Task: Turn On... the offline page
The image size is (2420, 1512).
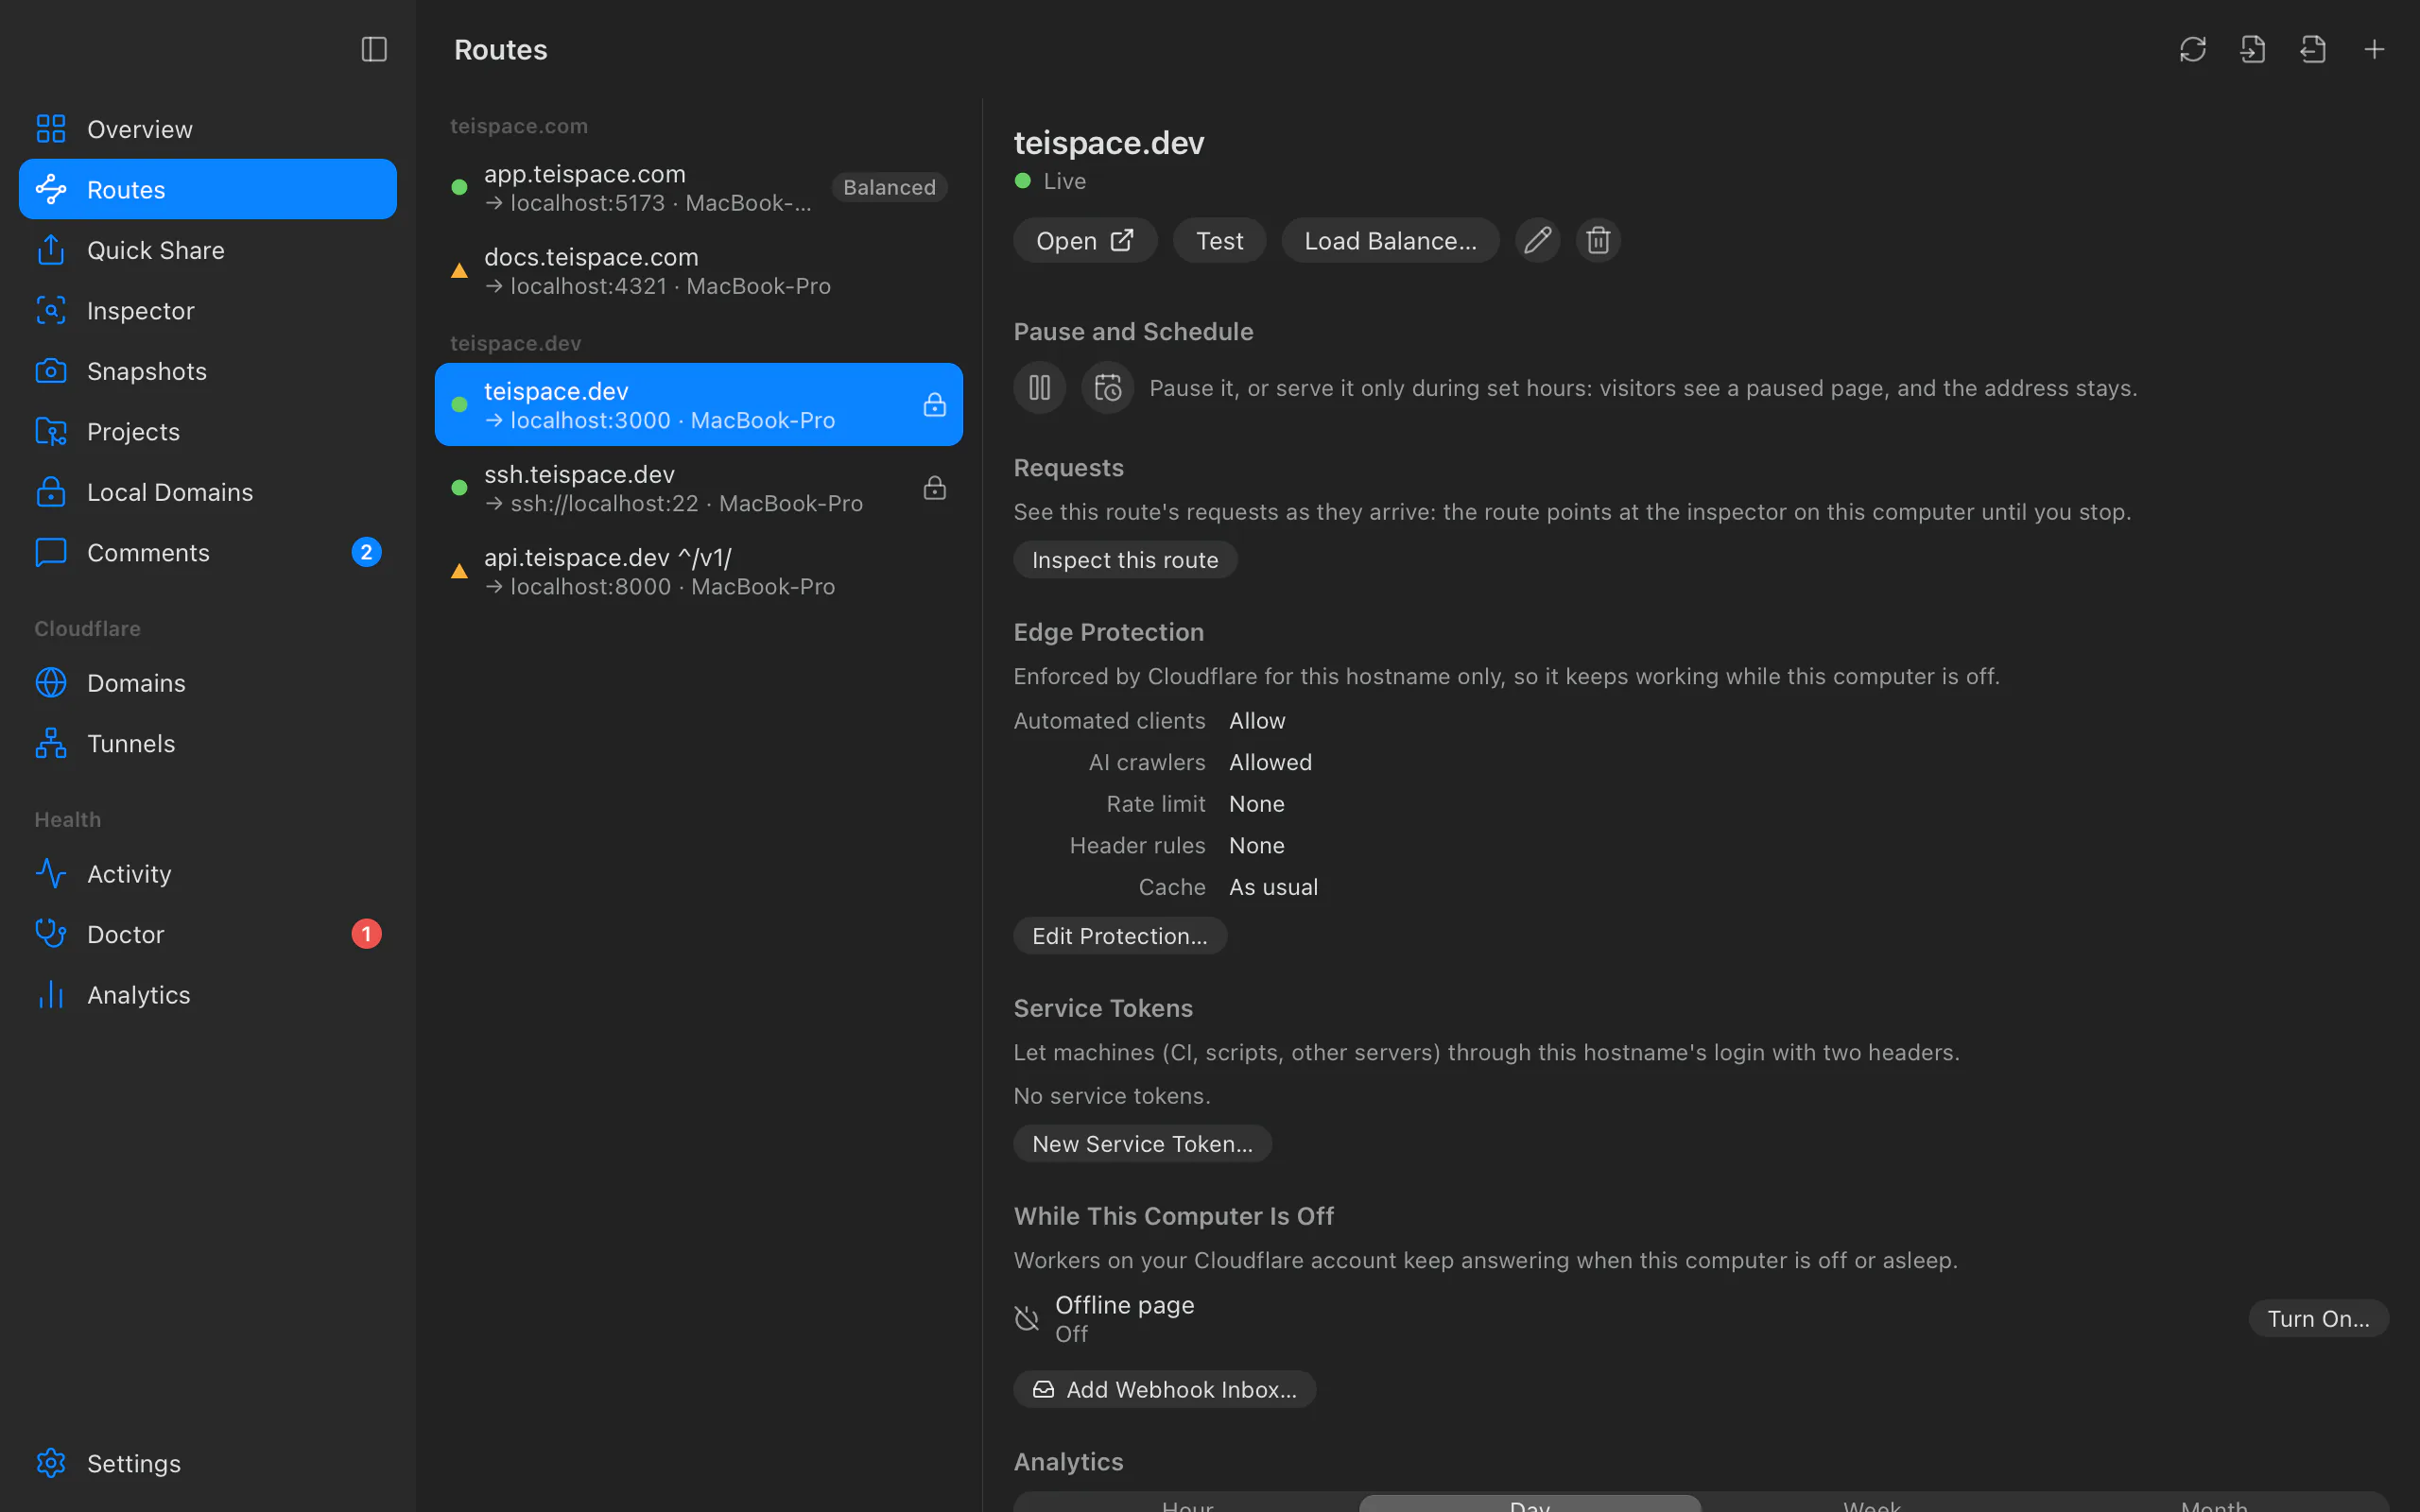Action: click(2318, 1319)
